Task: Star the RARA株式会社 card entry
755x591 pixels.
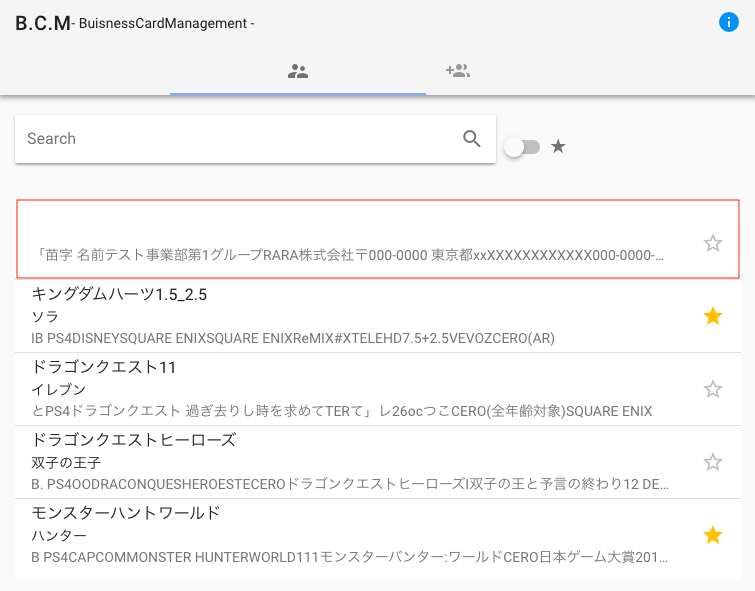Action: (713, 243)
